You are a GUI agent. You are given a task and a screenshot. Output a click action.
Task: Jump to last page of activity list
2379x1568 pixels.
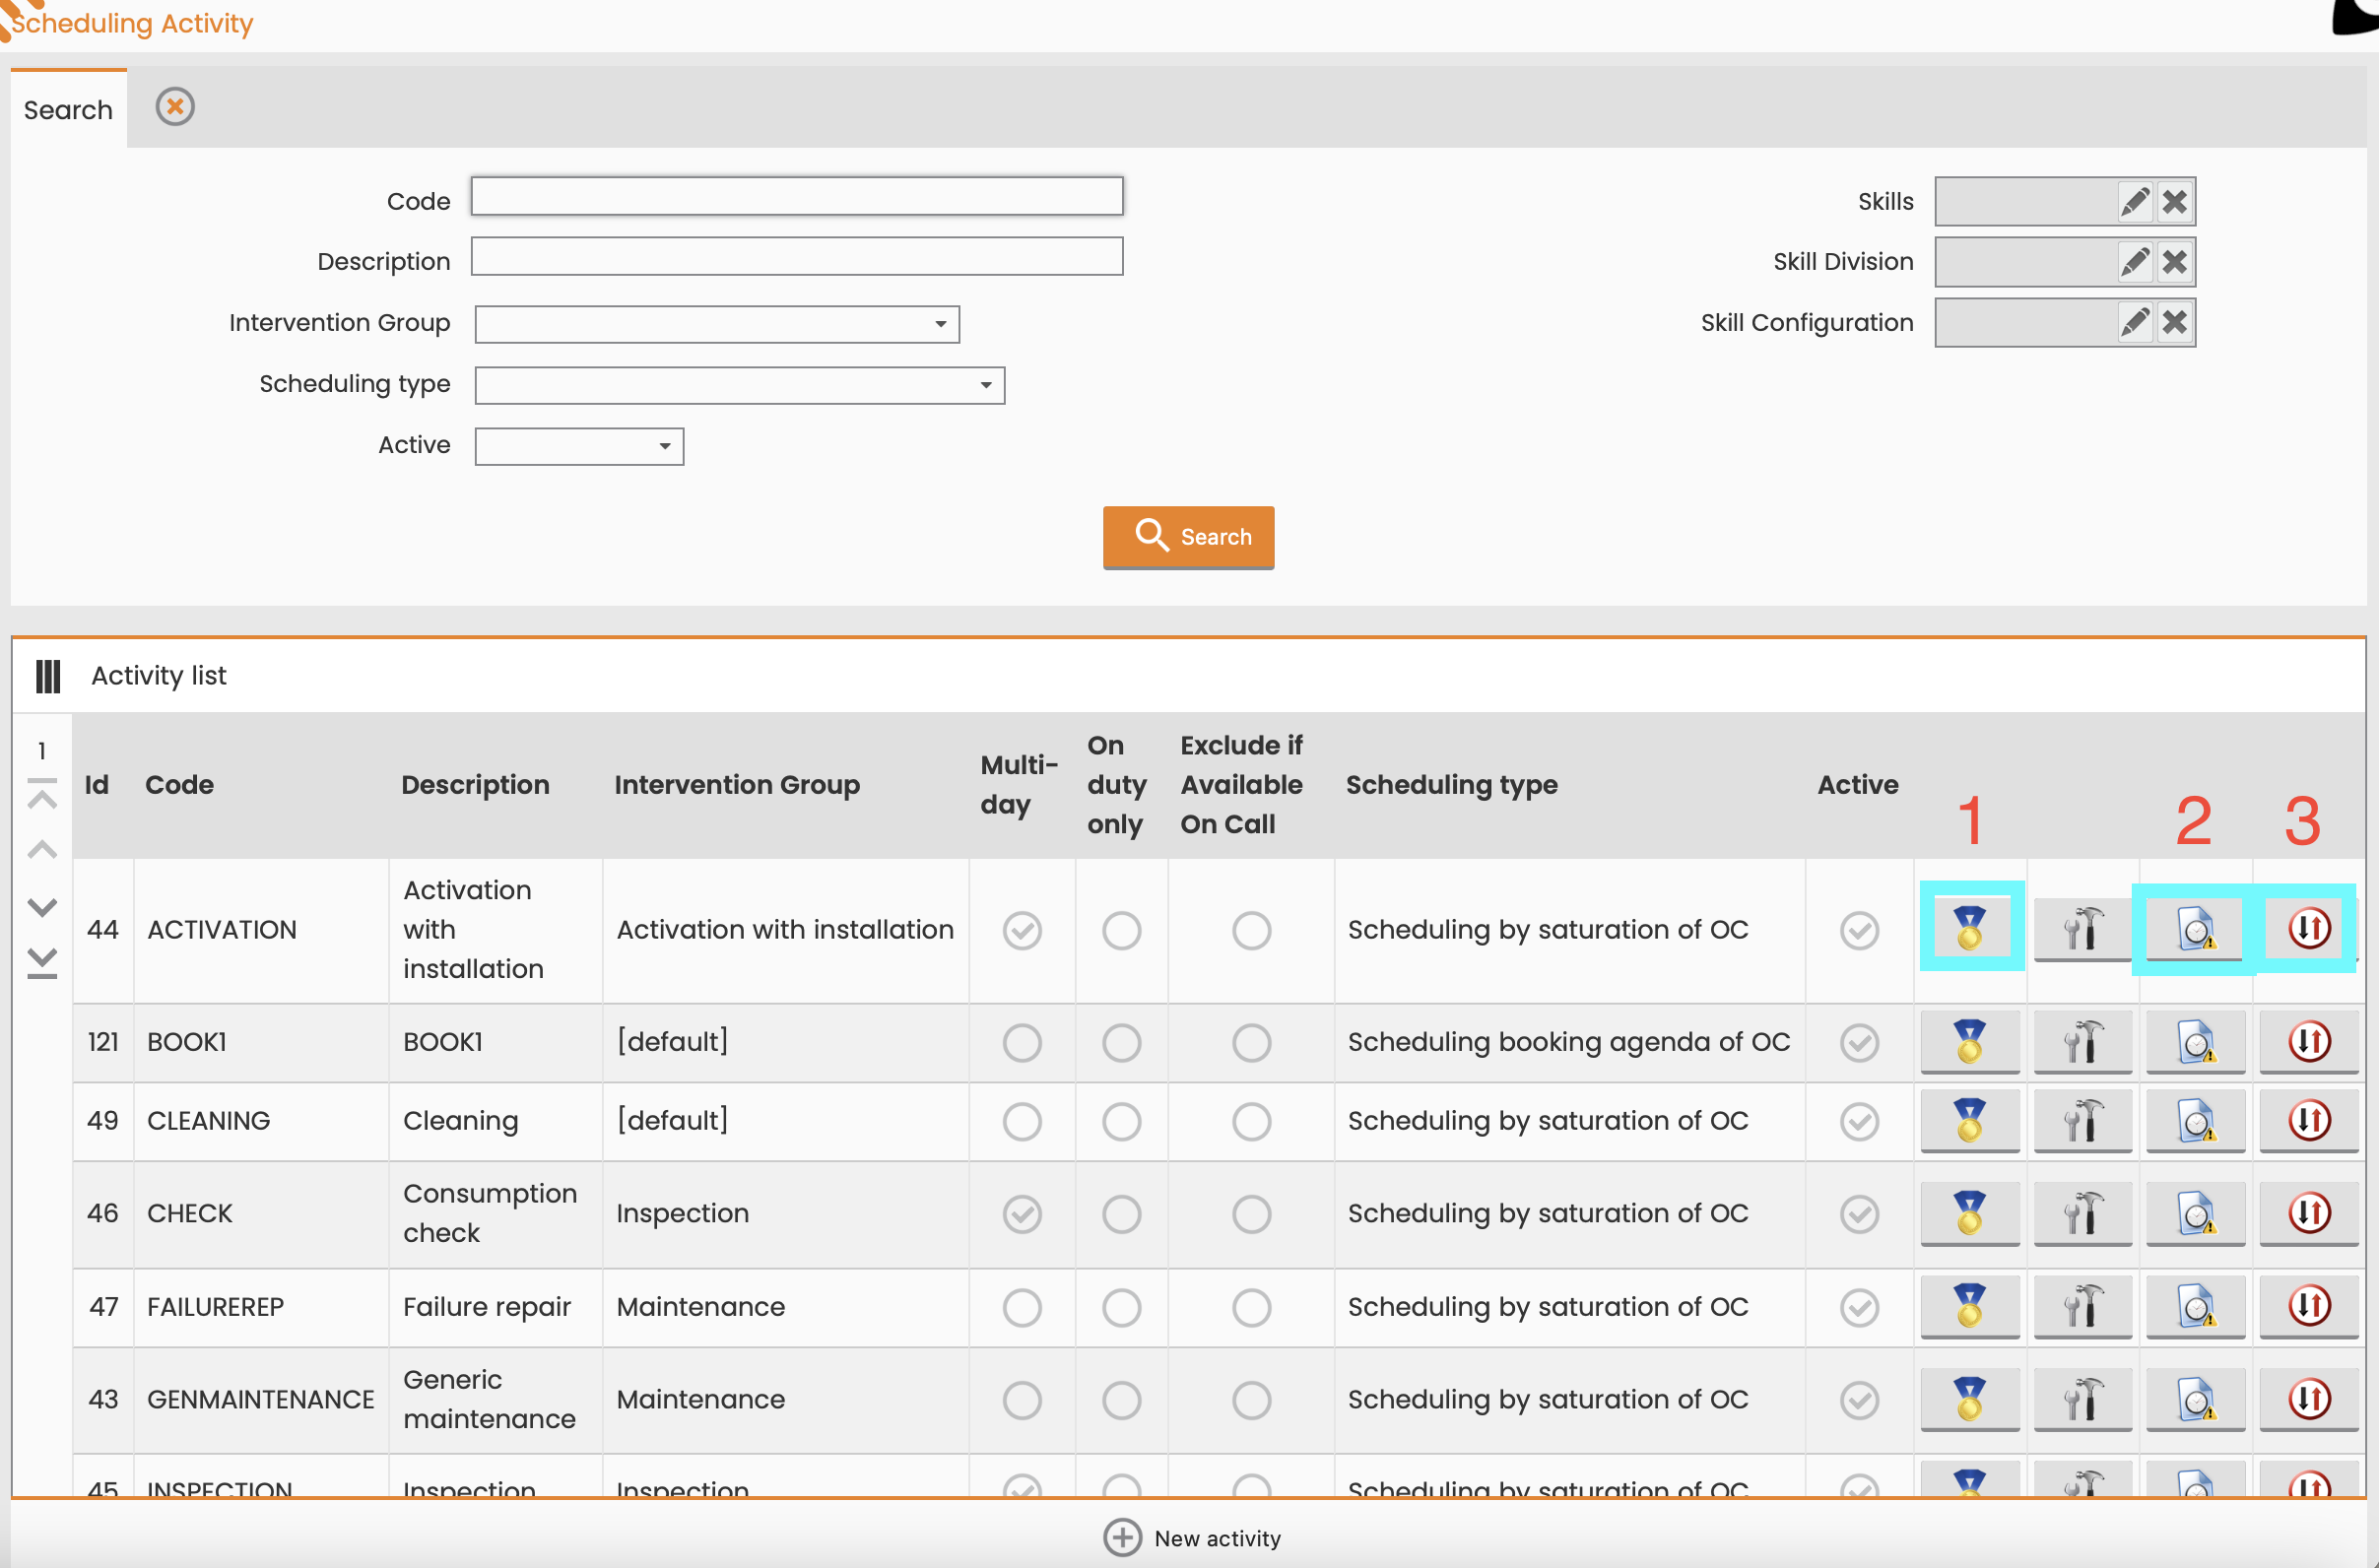pyautogui.click(x=42, y=963)
